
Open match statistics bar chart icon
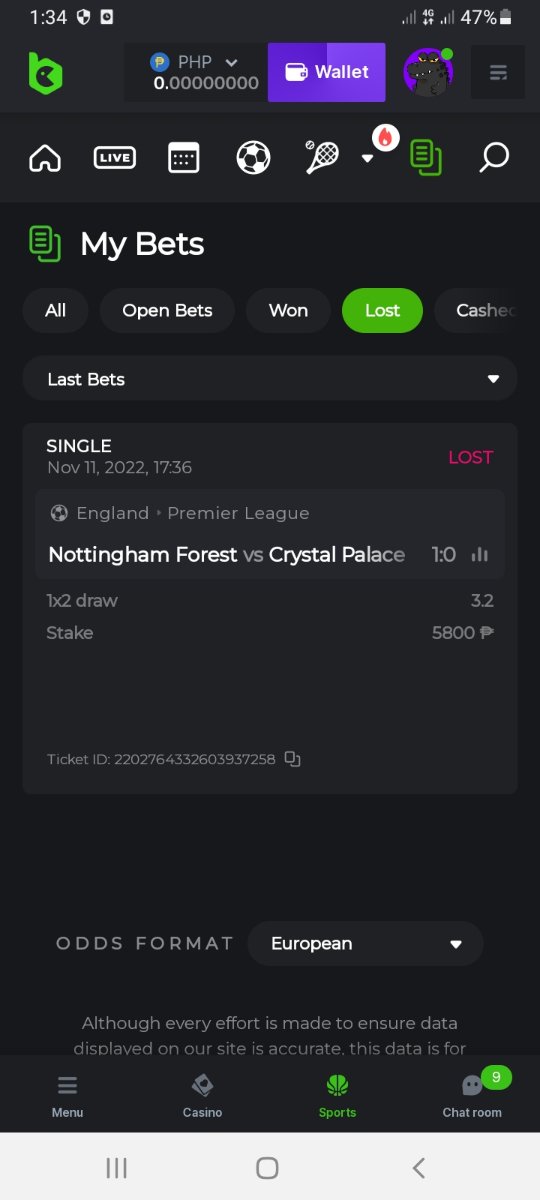point(480,554)
